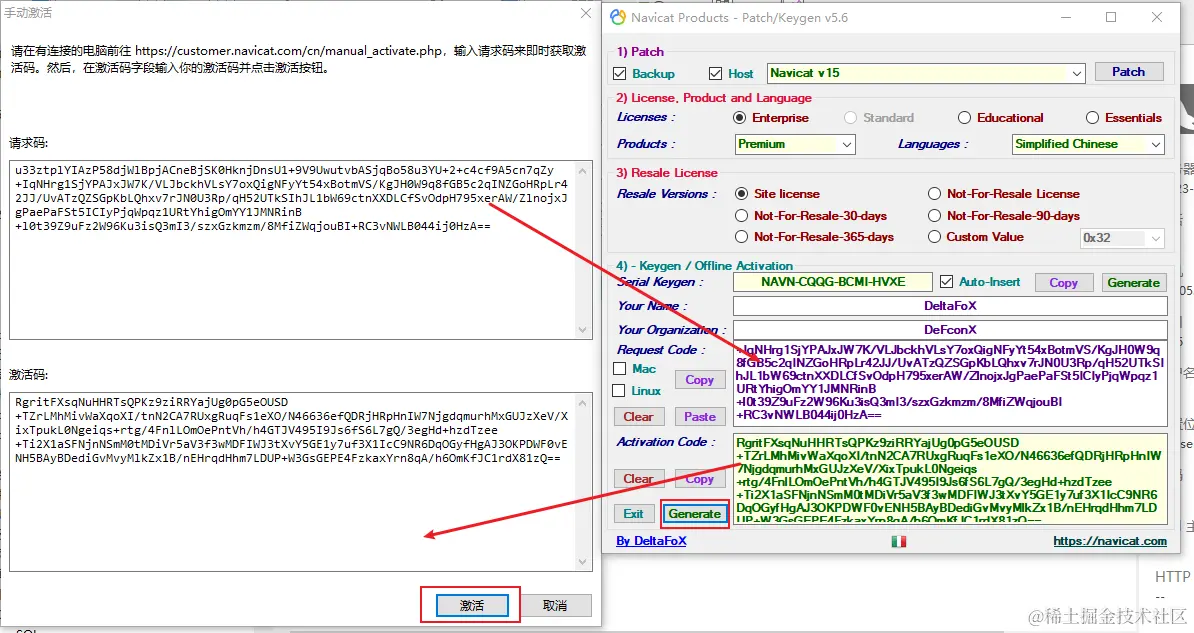Generate the activation code with bottom Generate
1194x633 pixels.
694,514
